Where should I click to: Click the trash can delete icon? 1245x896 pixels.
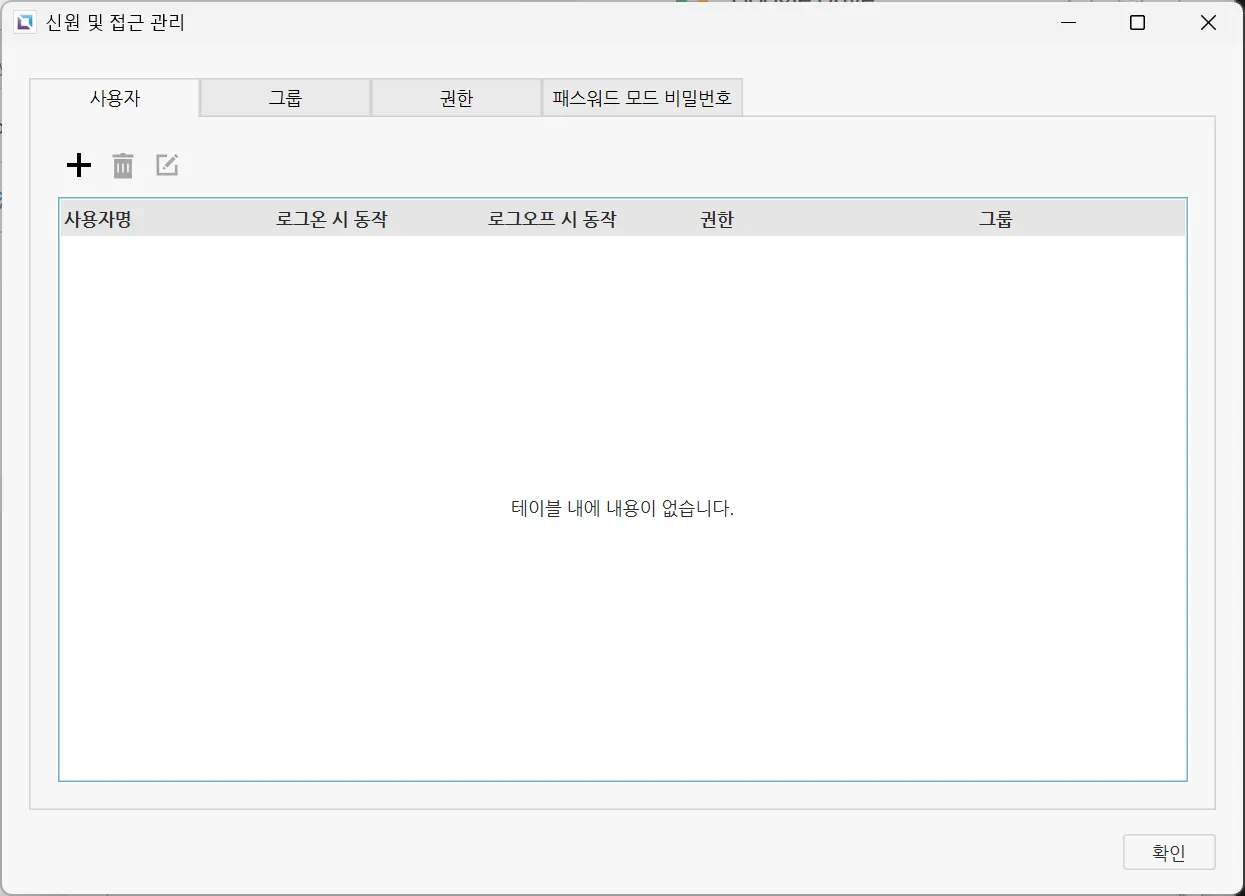pyautogui.click(x=123, y=166)
